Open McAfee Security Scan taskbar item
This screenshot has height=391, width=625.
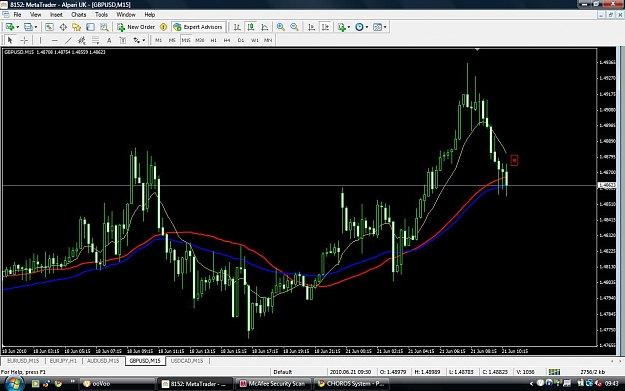[x=273, y=383]
